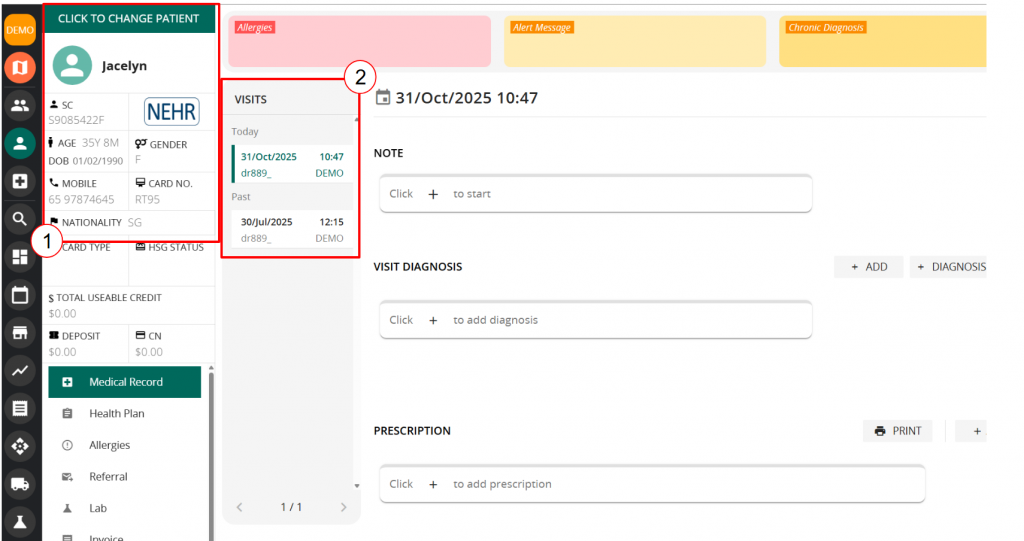
Task: Open Health Plan in patient menu
Action: pos(116,414)
